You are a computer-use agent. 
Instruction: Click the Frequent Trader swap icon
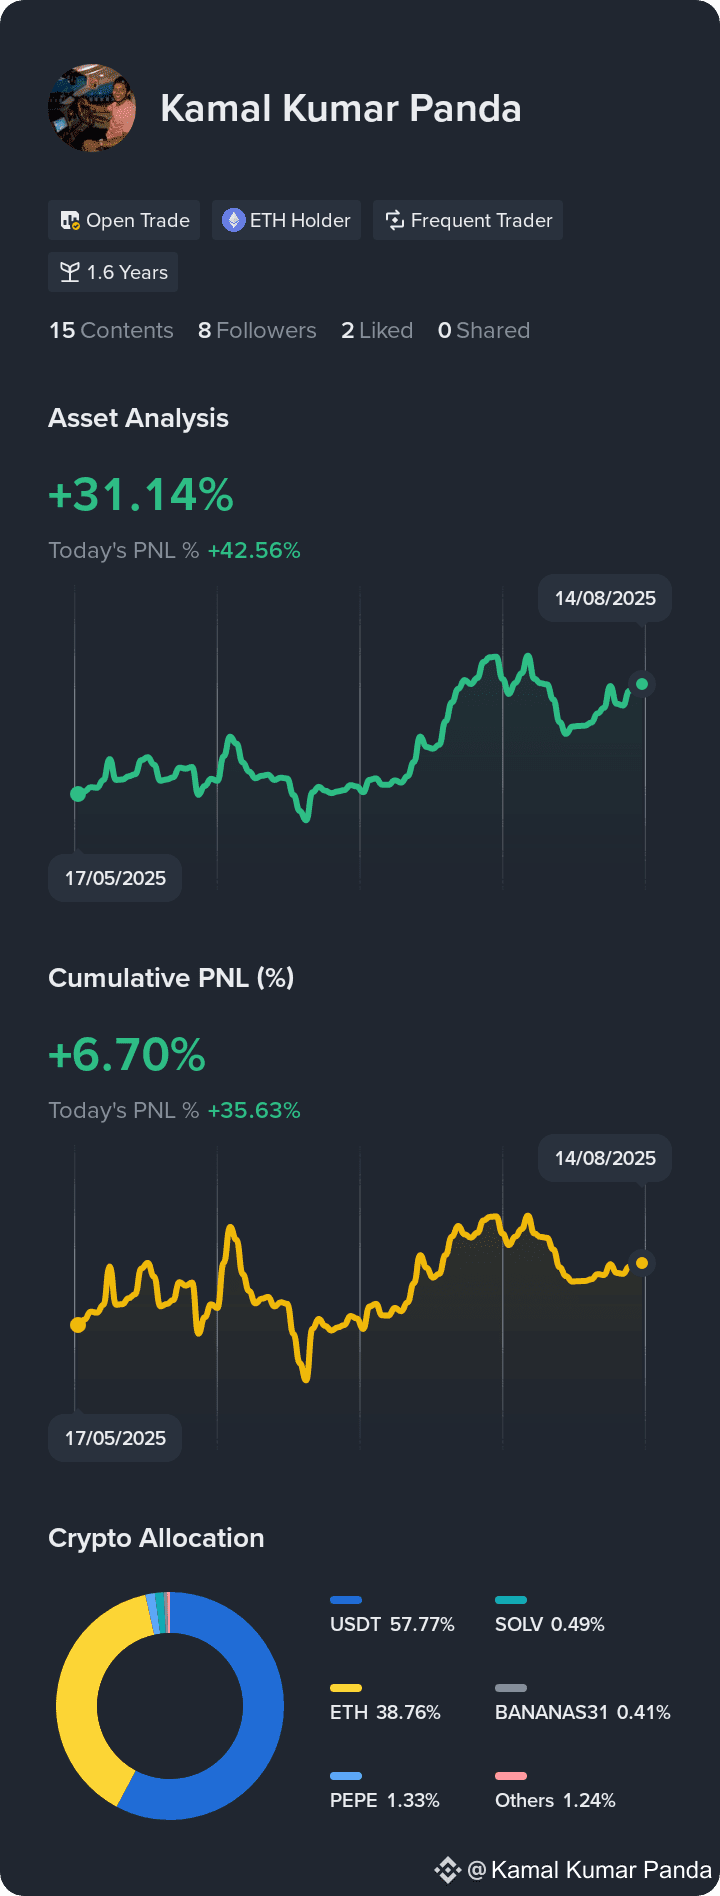pyautogui.click(x=395, y=220)
